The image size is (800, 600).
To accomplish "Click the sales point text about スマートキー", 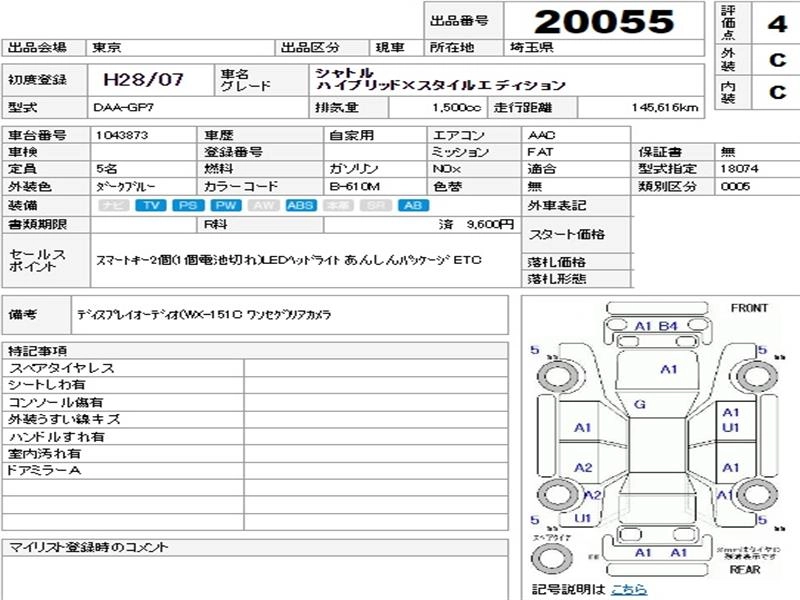I will pos(289,260).
